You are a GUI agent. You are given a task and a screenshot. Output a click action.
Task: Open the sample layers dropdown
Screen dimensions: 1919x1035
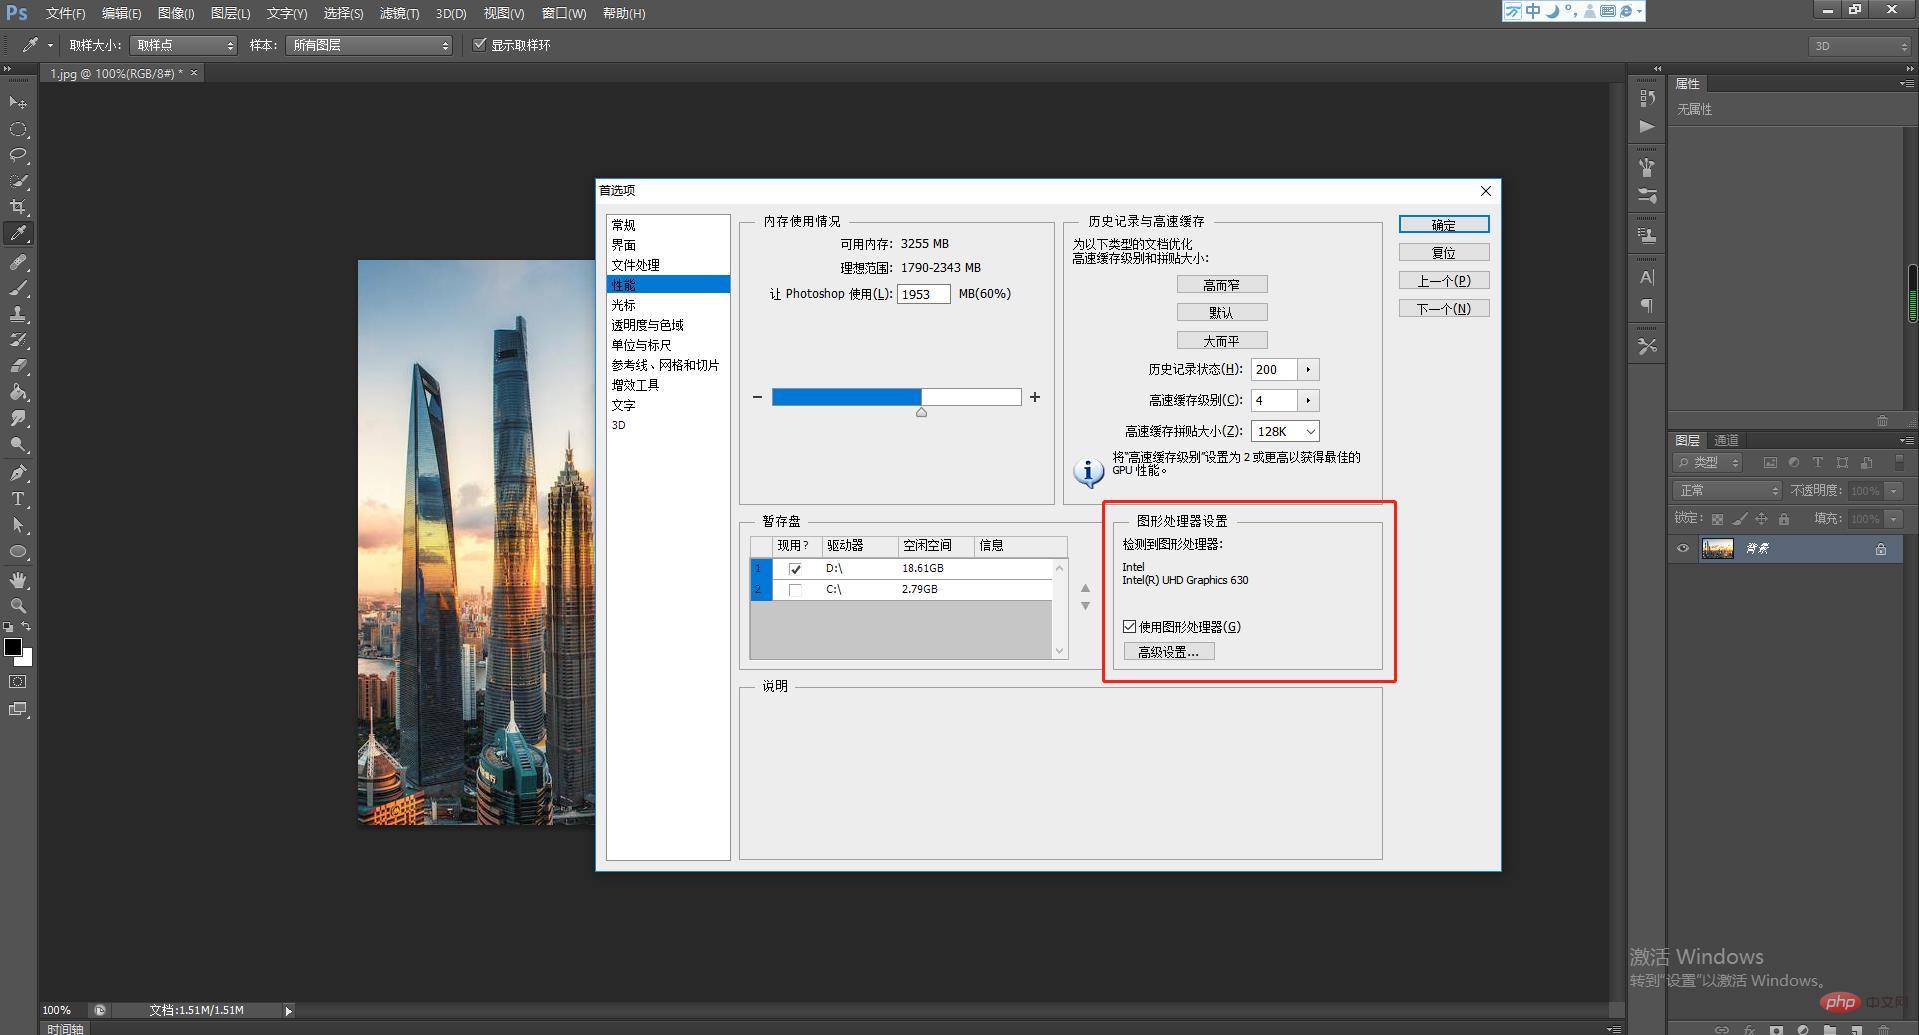click(x=369, y=45)
